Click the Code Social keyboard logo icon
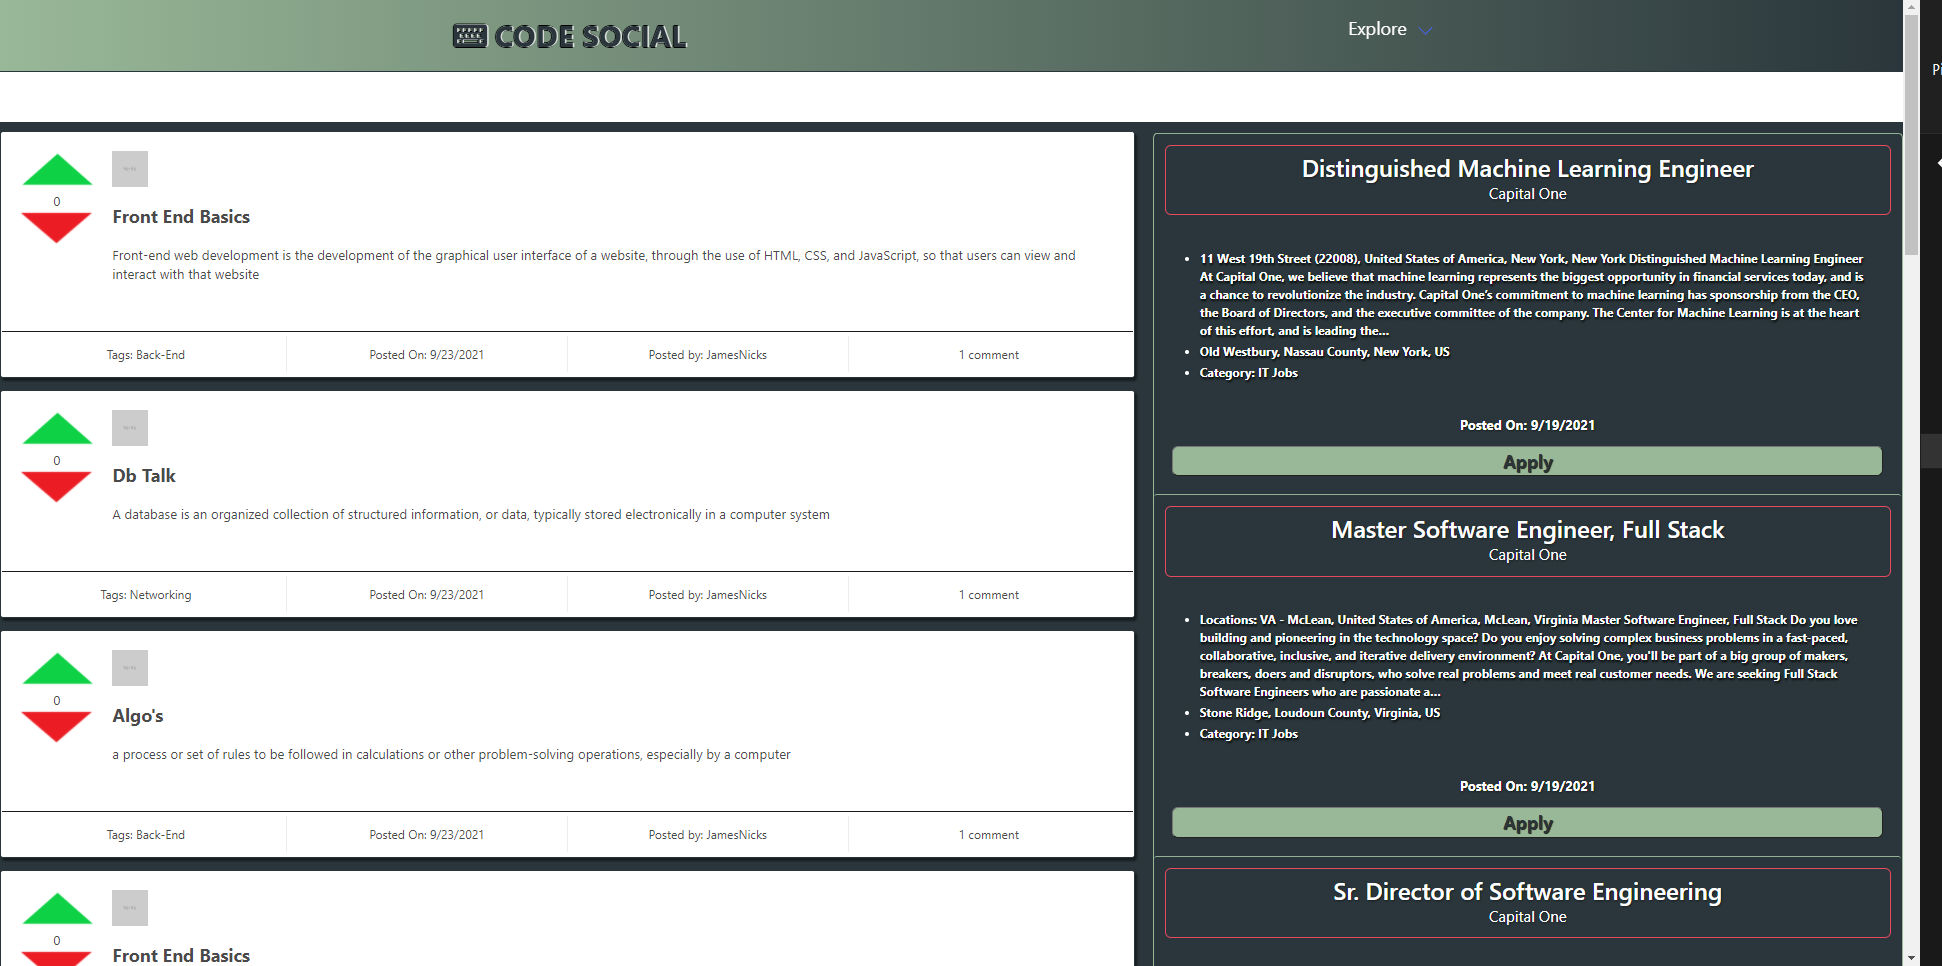This screenshot has height=966, width=1942. [469, 36]
